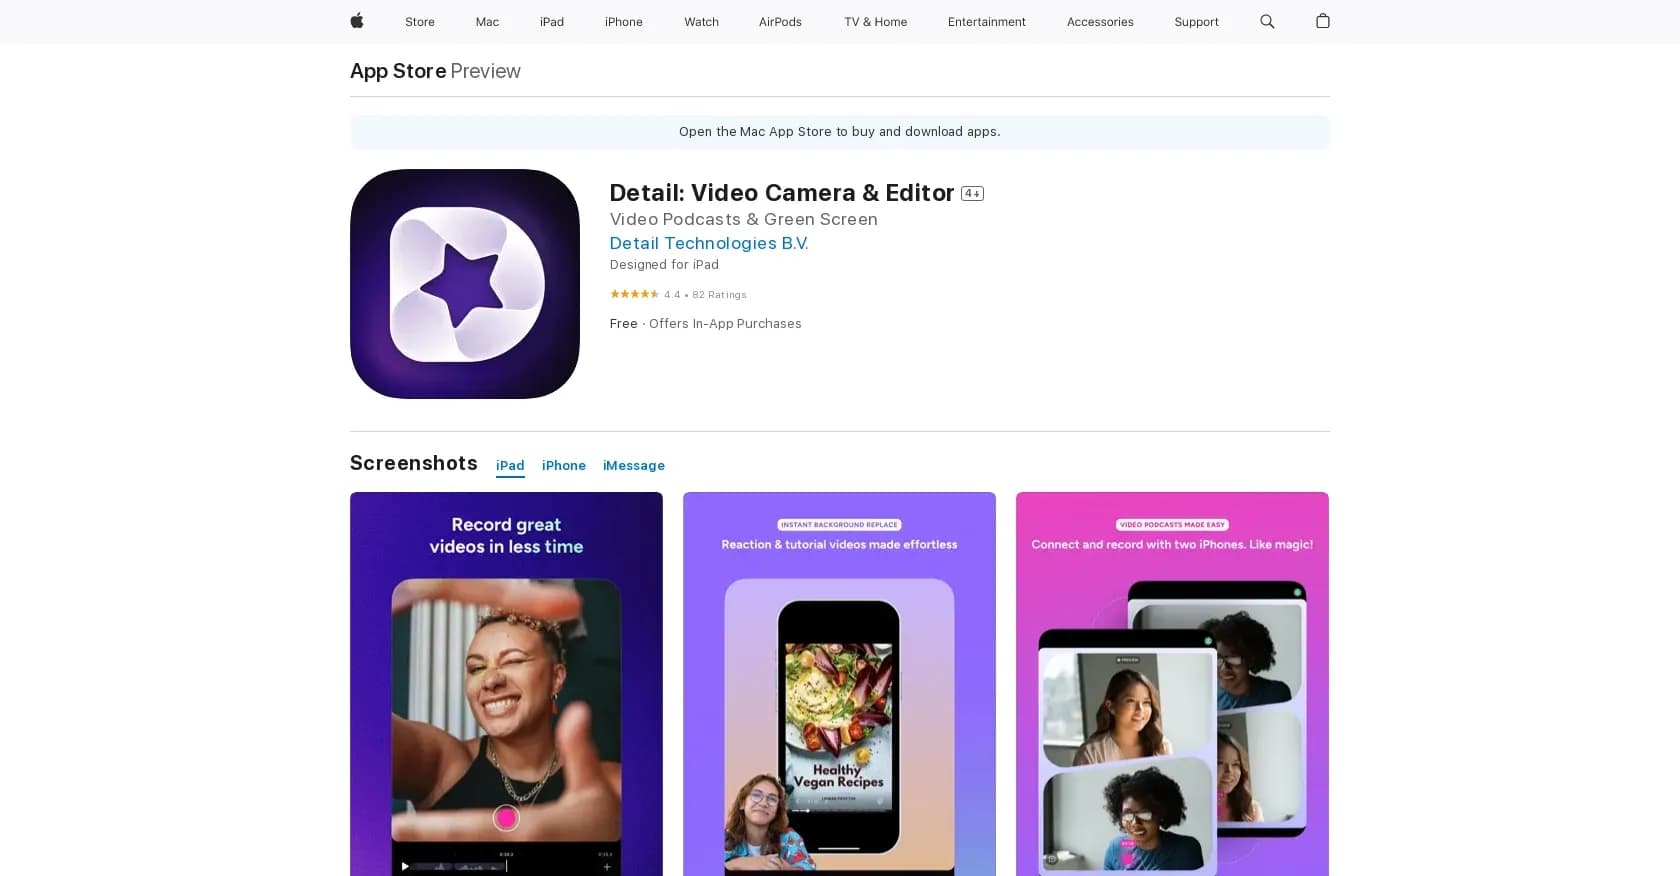Click 'Video Podcasts & Green Screen' subtitle

click(744, 219)
